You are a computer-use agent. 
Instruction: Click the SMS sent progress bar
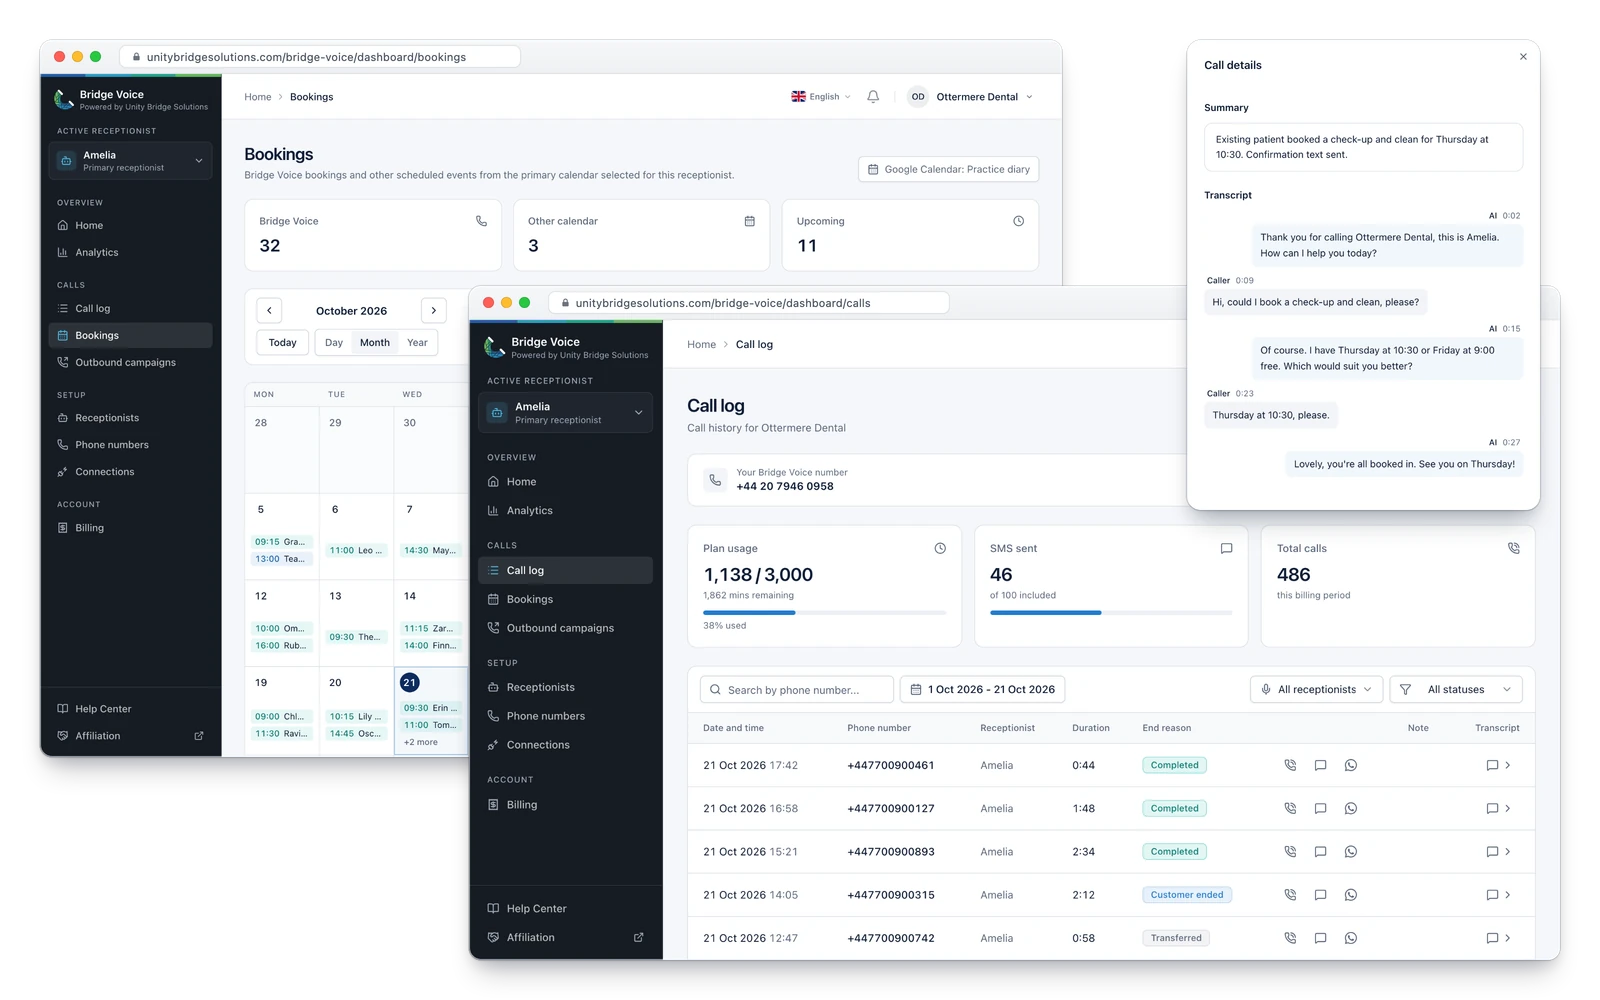tap(1111, 612)
